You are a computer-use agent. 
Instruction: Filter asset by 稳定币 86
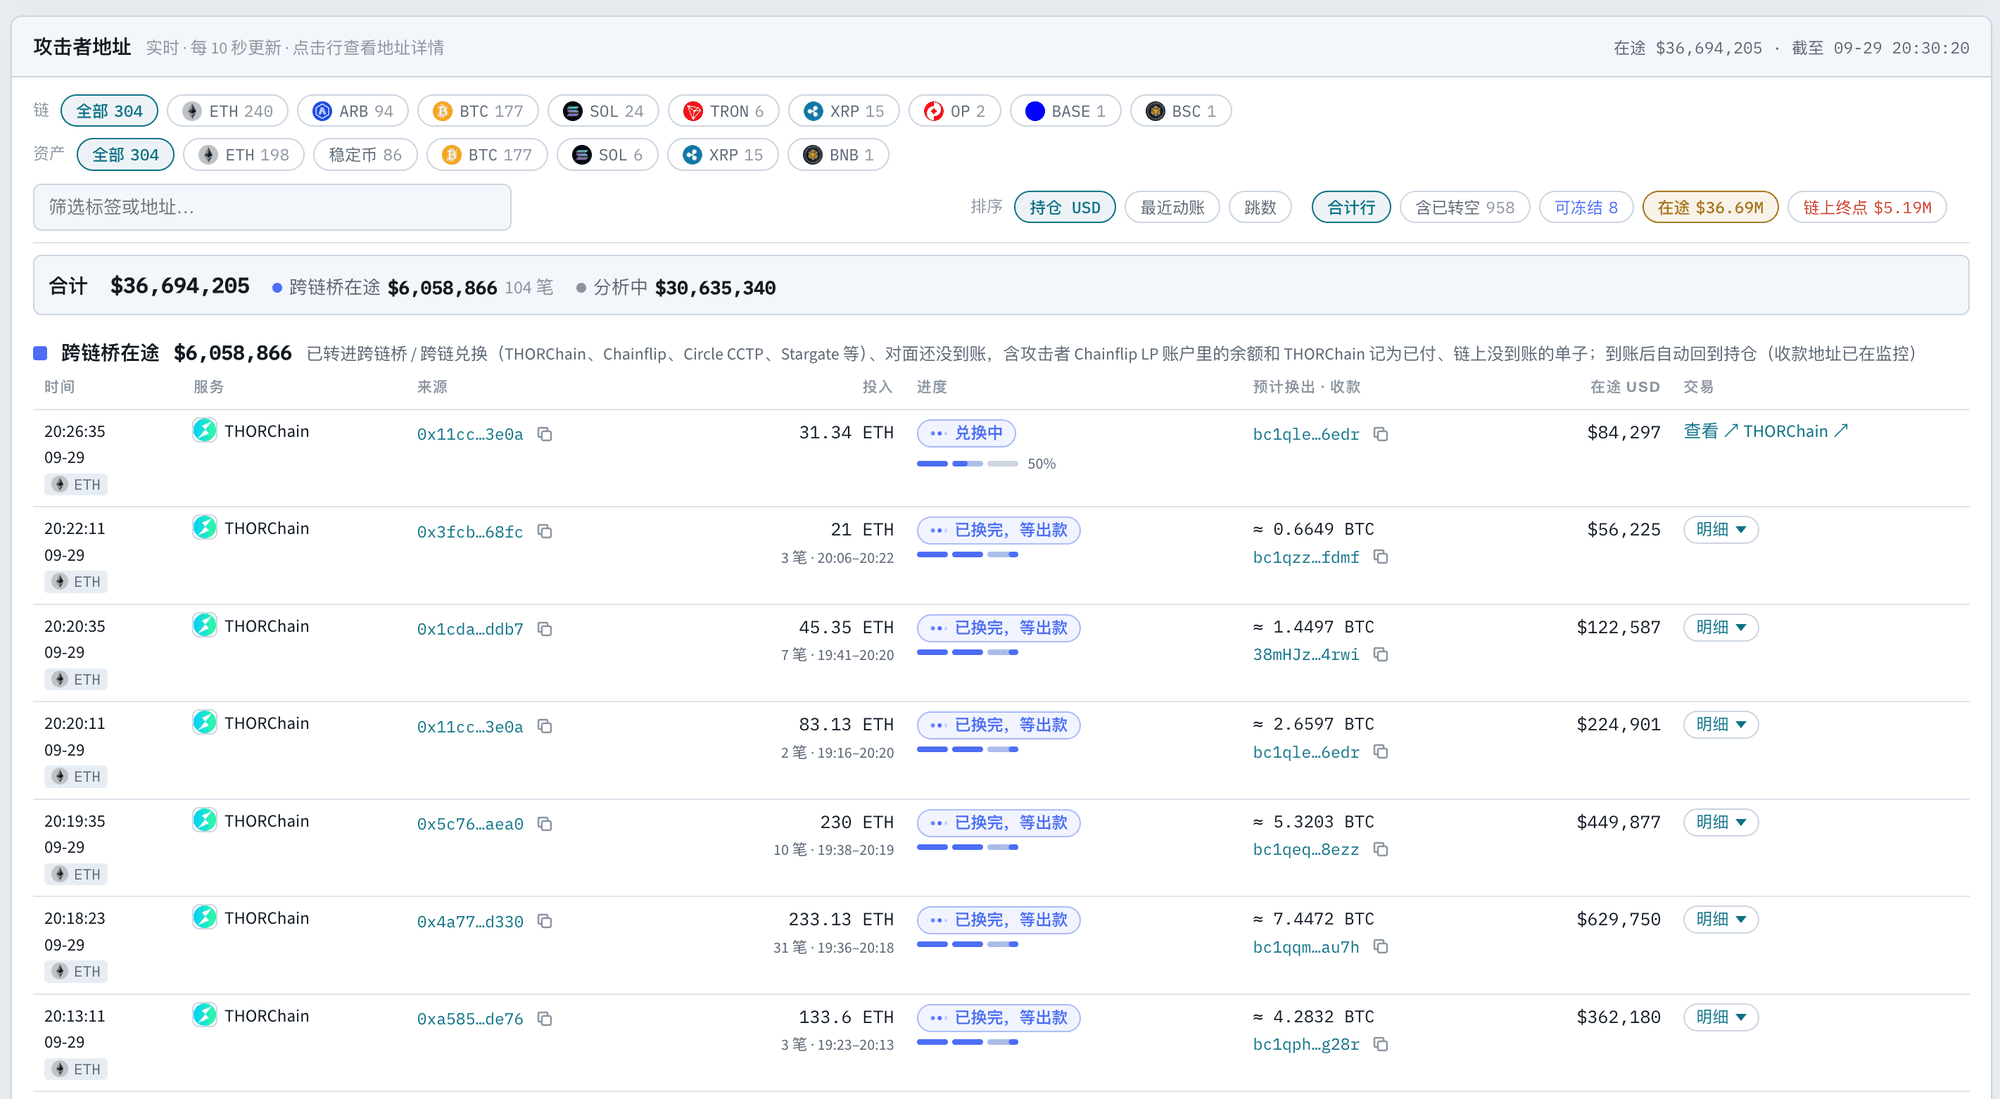pyautogui.click(x=365, y=155)
